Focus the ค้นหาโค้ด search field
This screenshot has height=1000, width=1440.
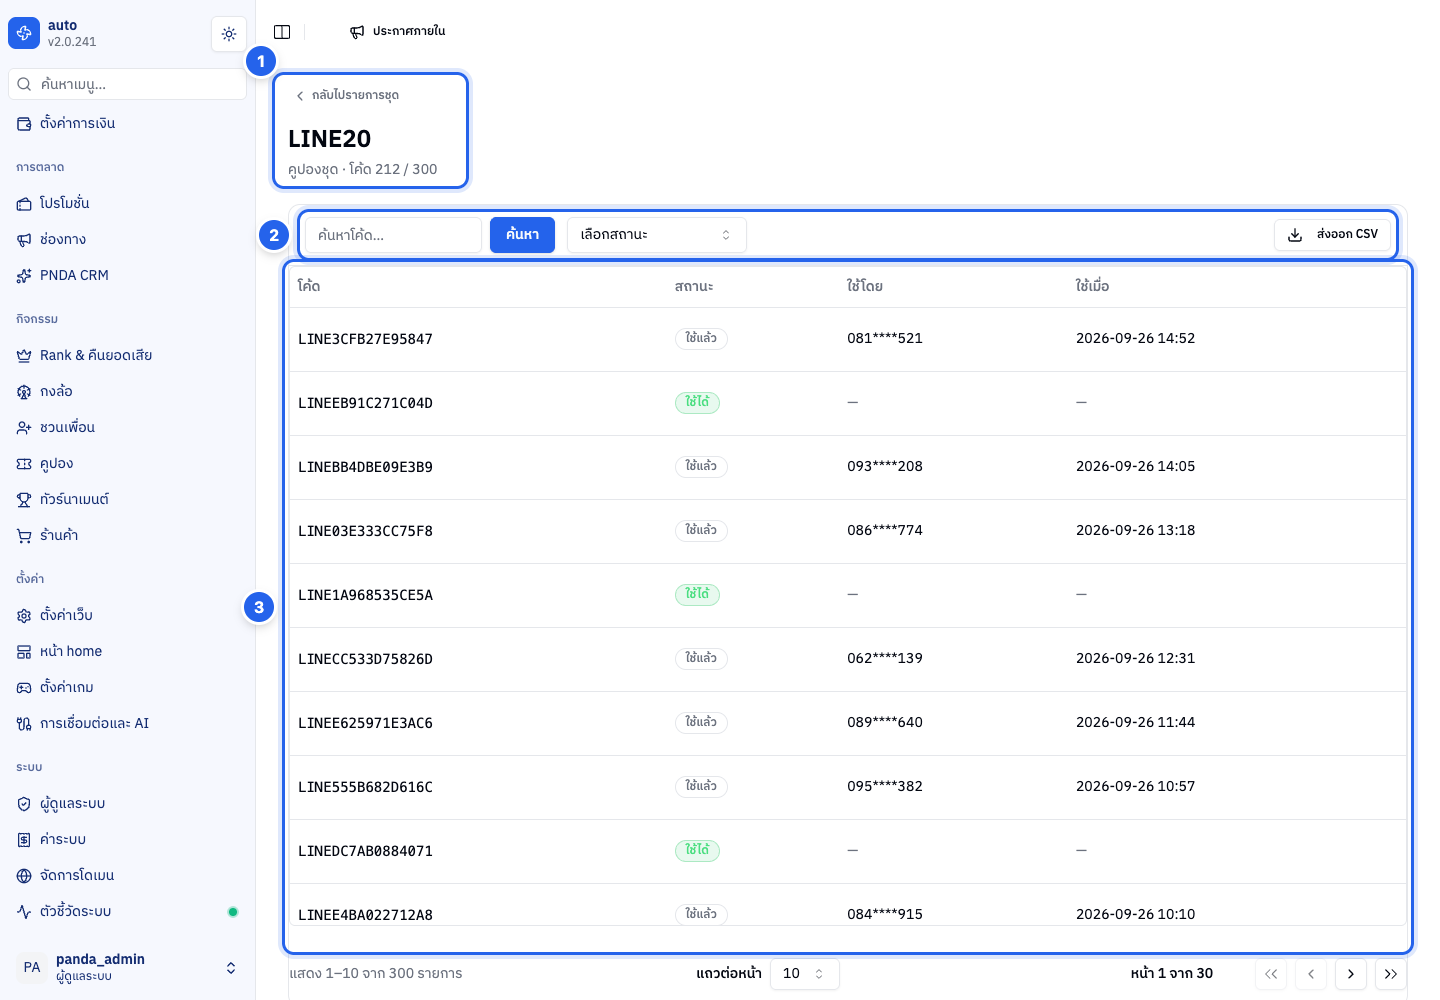pyautogui.click(x=393, y=235)
